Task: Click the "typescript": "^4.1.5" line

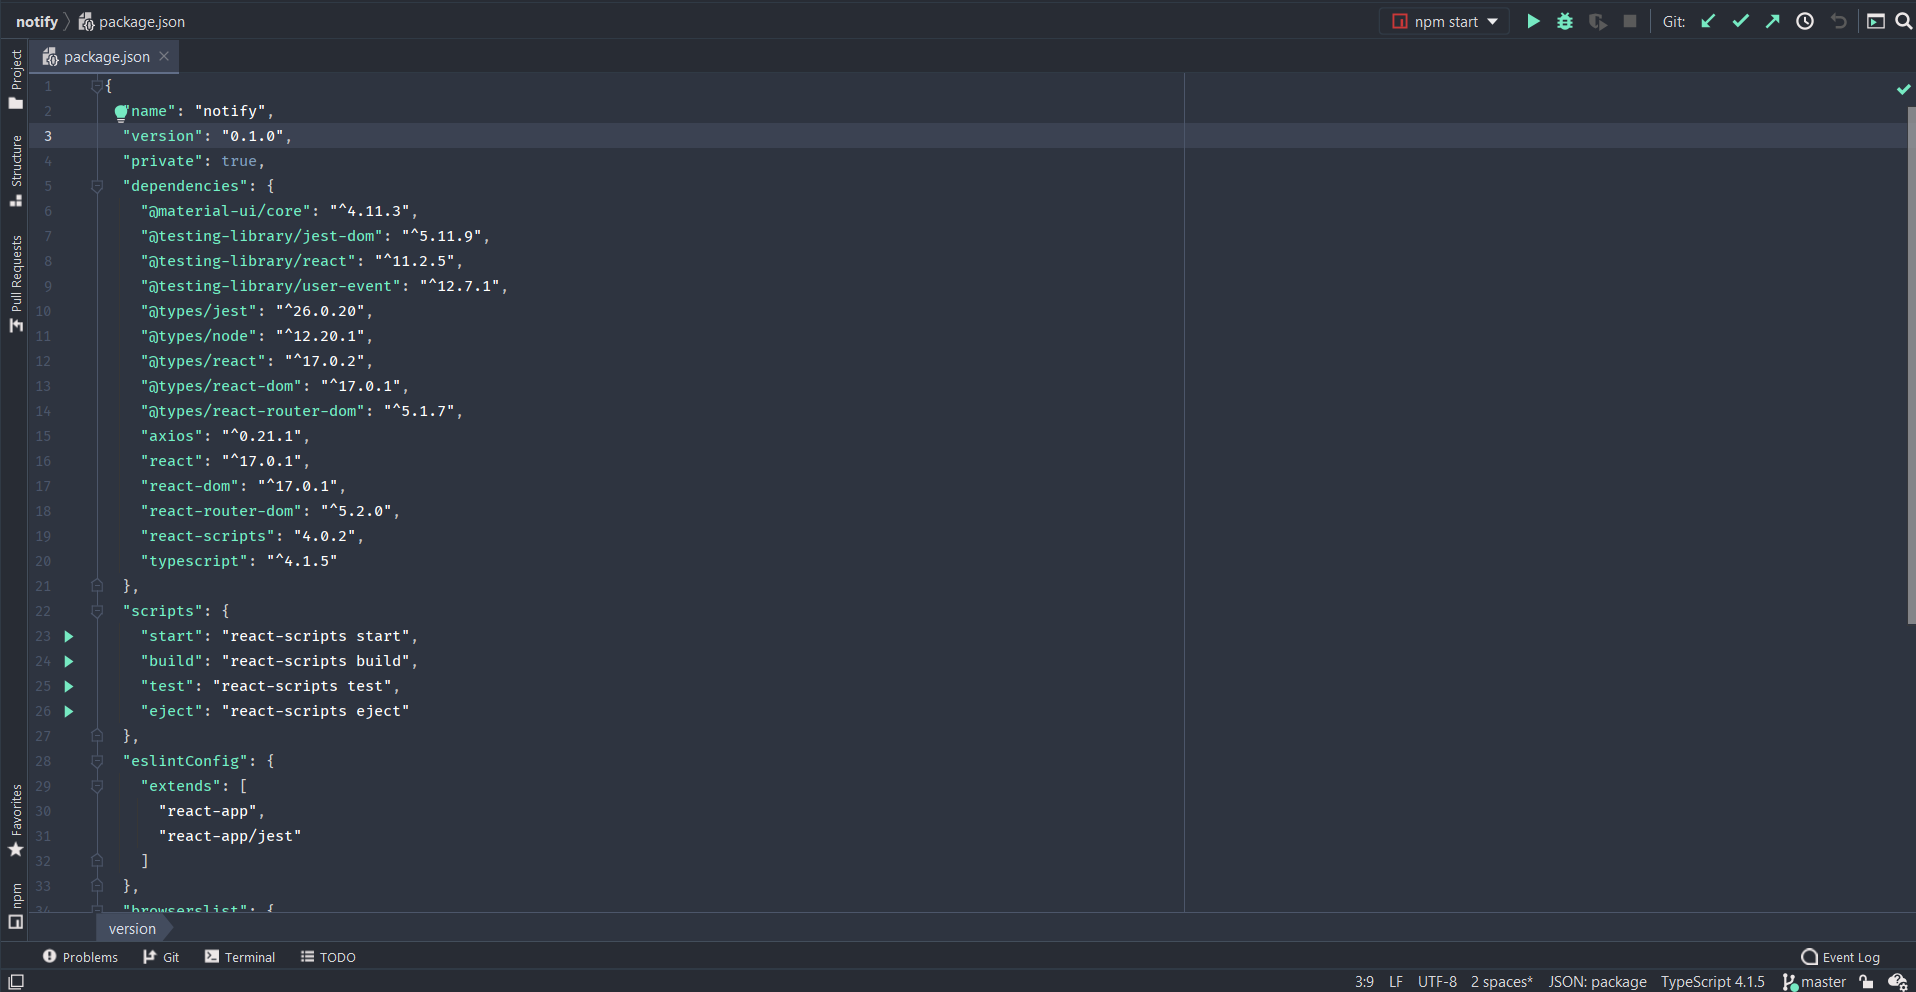Action: [x=239, y=561]
